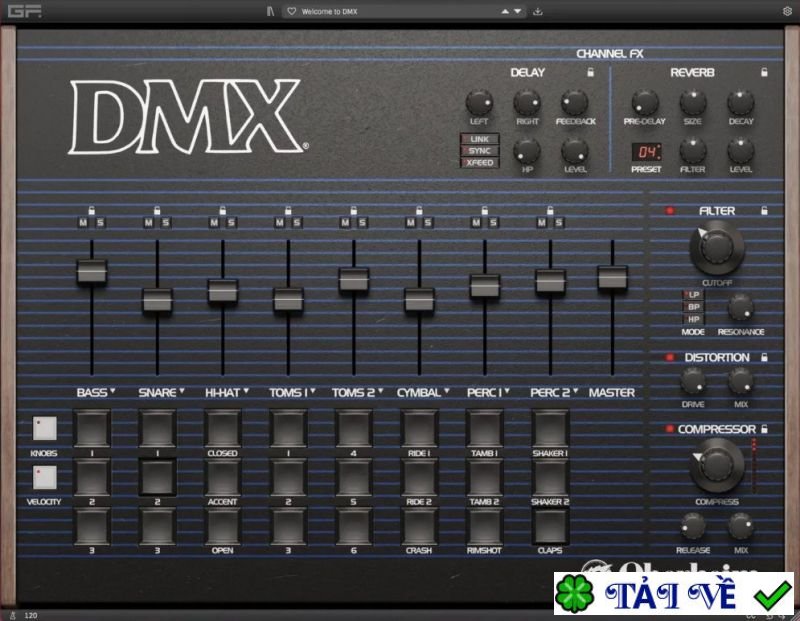Screen dimensions: 800x621
Task: Click the metronome tempo icon
Action: click(13, 615)
